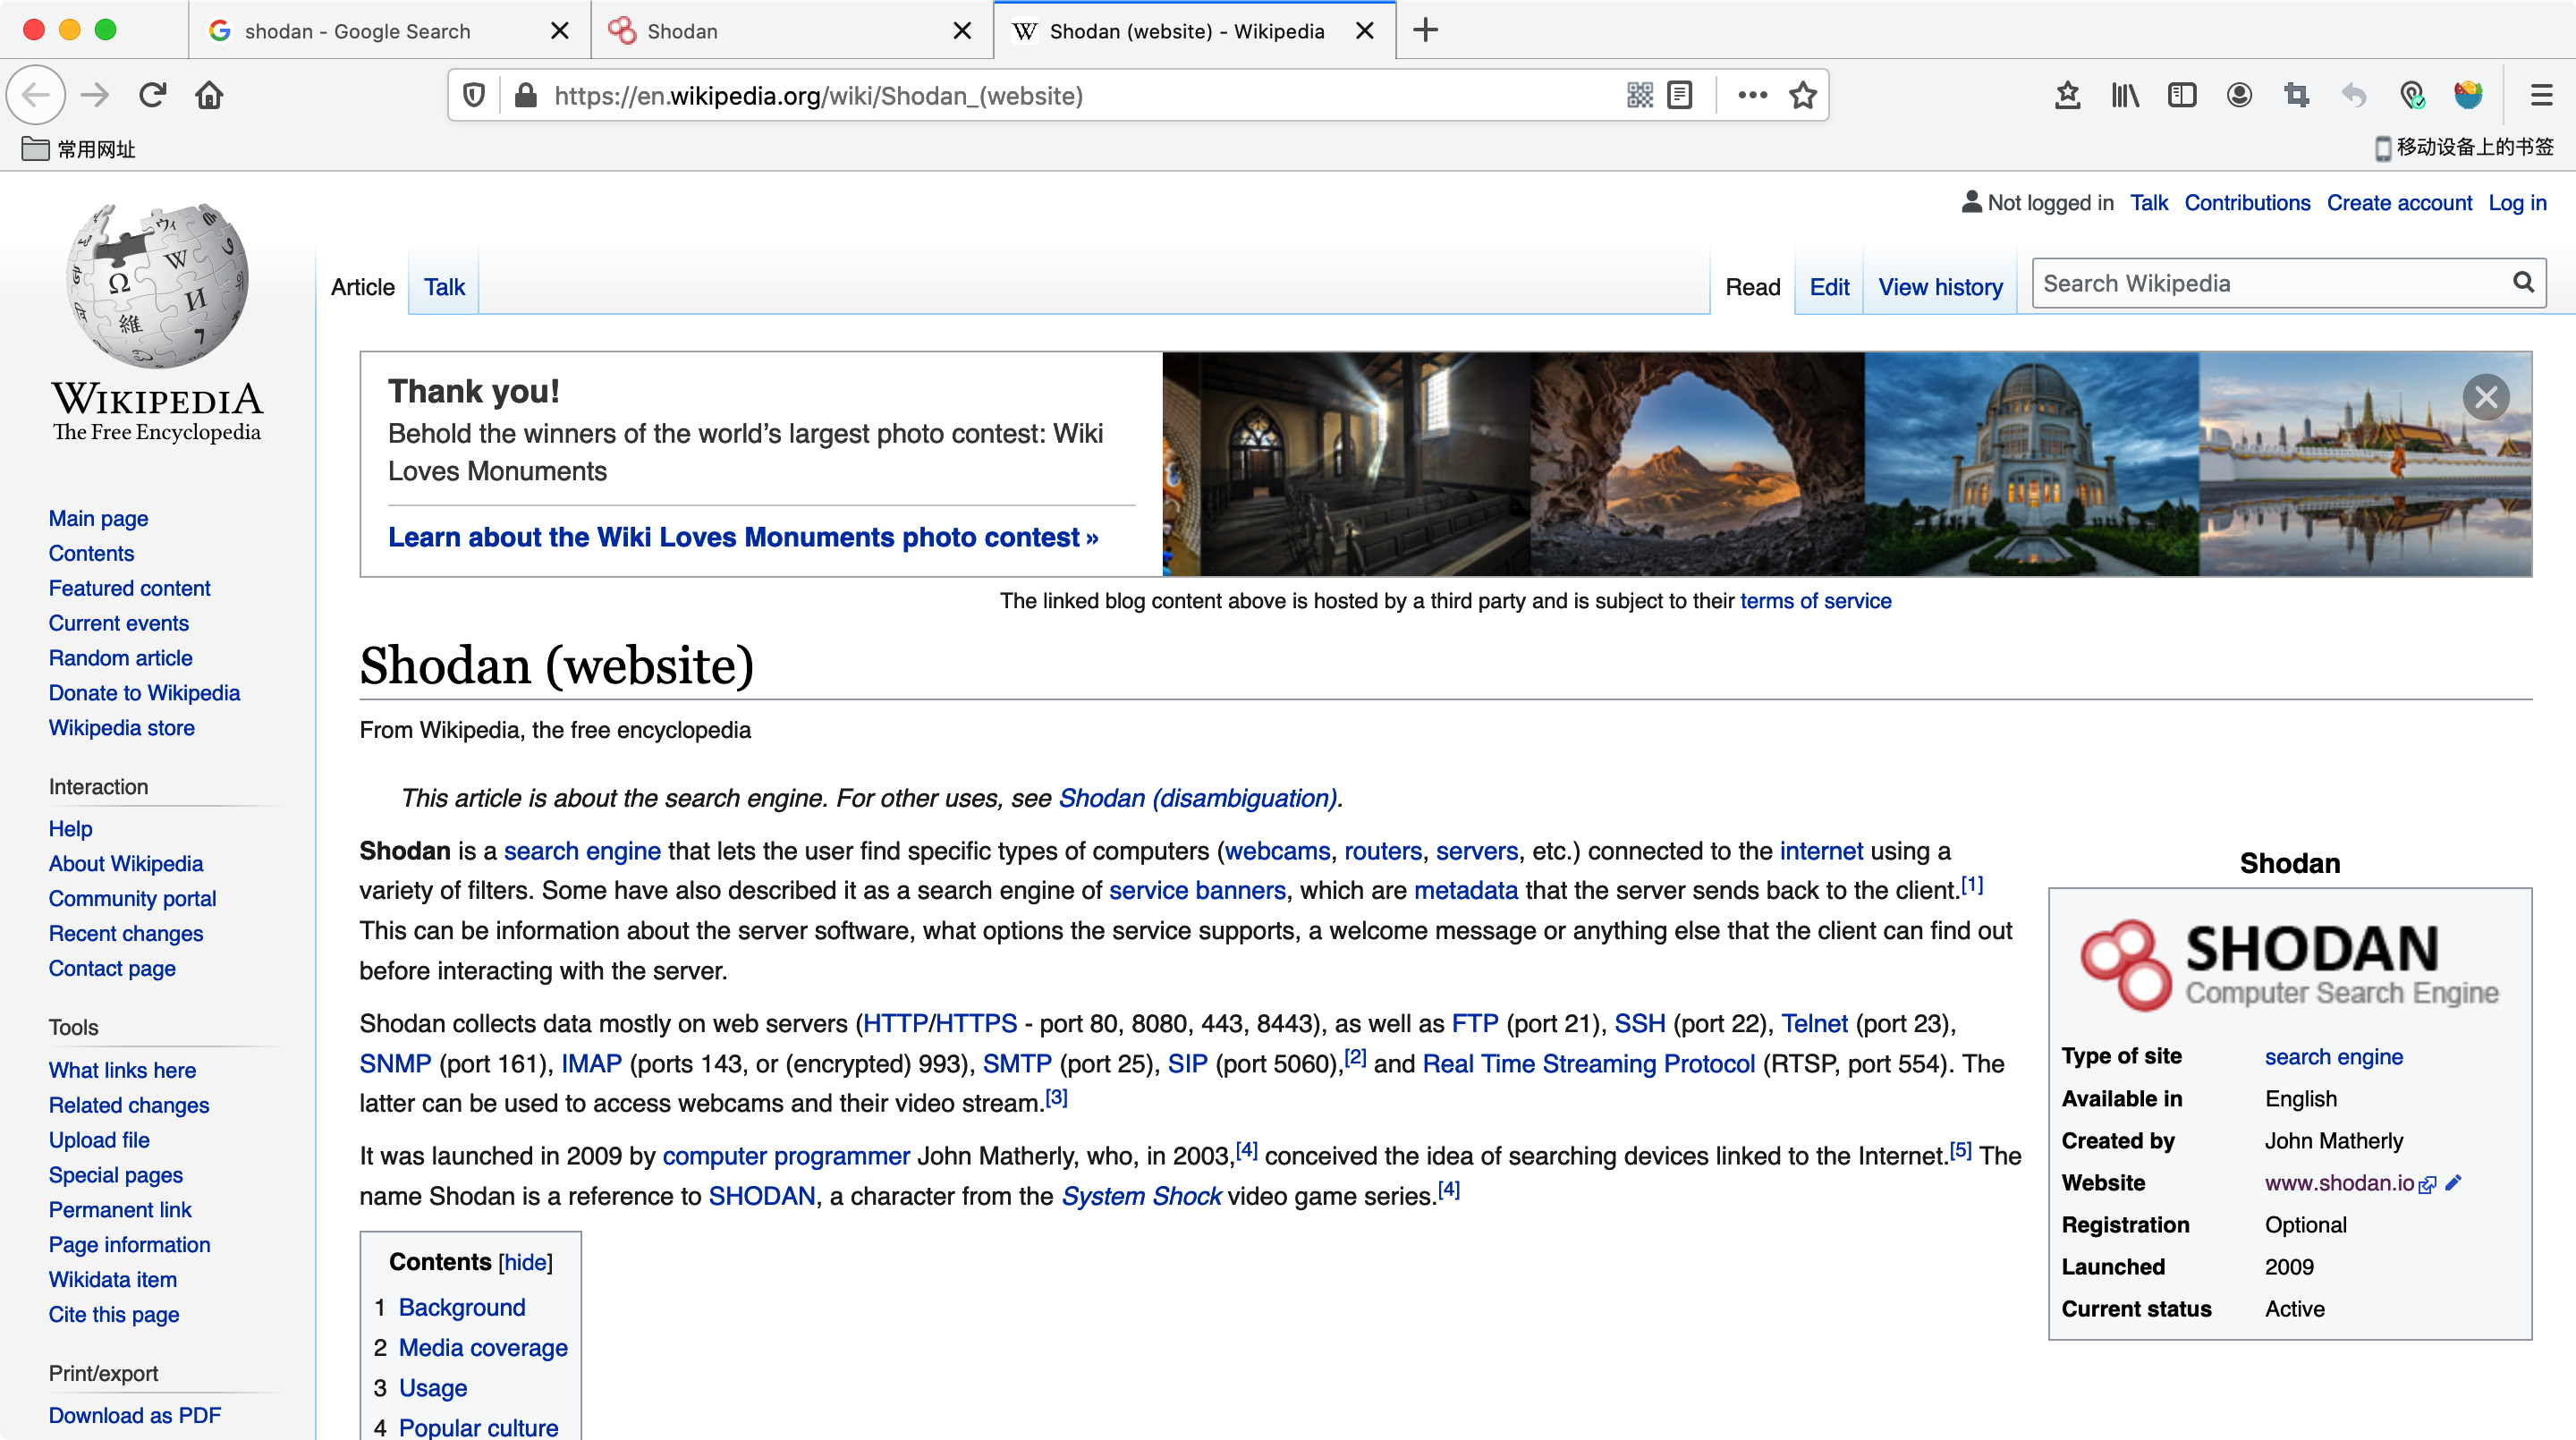Hide the Contents table via hide toggle

pos(525,1262)
